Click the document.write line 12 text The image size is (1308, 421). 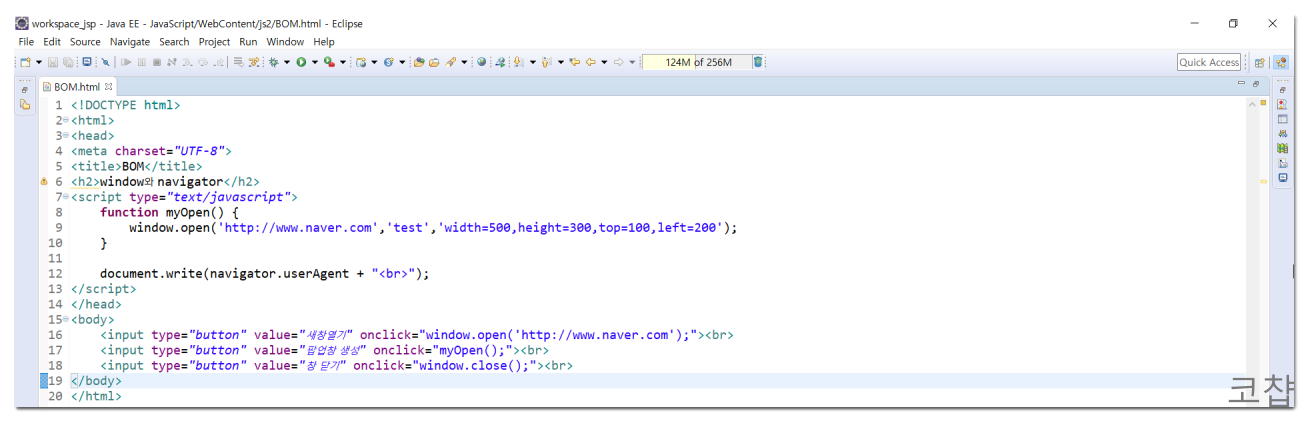coord(264,273)
